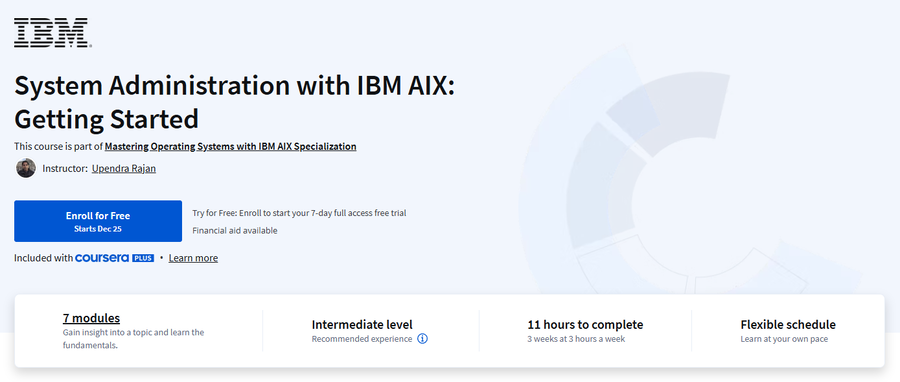Viewport: 900px width, 382px height.
Task: Open Mastering Operating Systems with IBM AIX Specialization
Action: click(x=230, y=146)
